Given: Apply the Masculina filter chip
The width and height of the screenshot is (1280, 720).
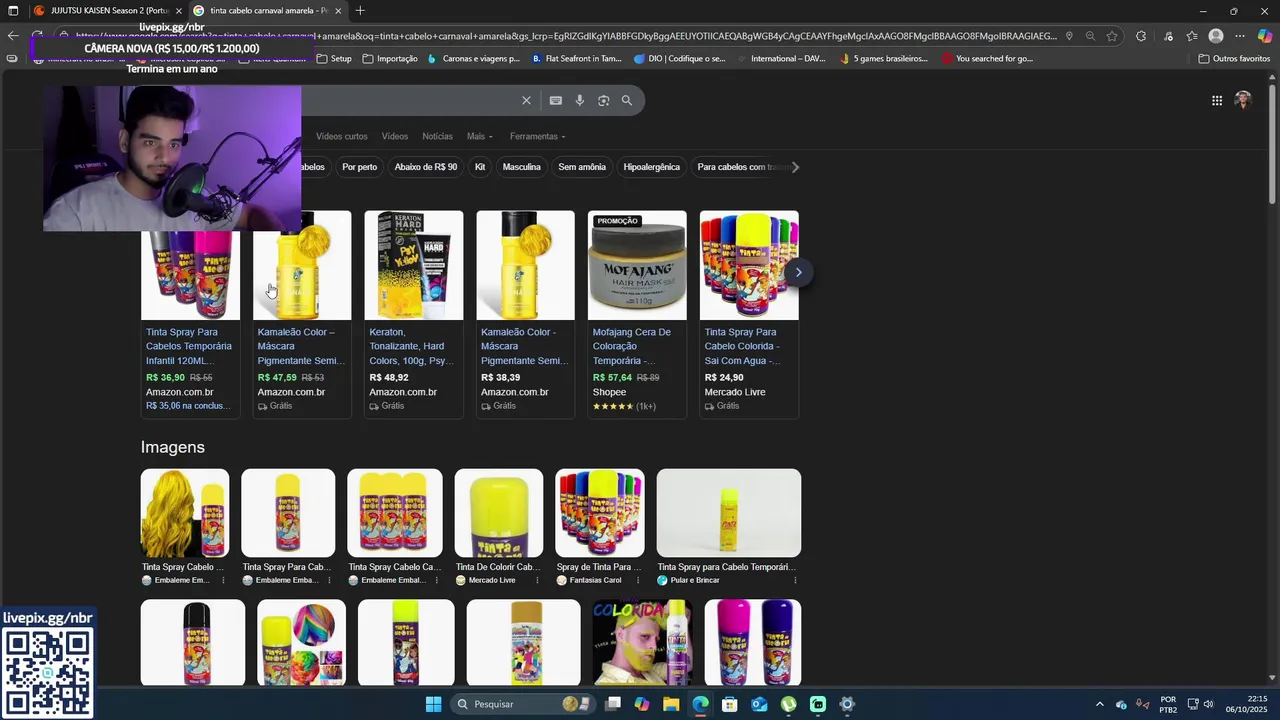Looking at the screenshot, I should (522, 167).
